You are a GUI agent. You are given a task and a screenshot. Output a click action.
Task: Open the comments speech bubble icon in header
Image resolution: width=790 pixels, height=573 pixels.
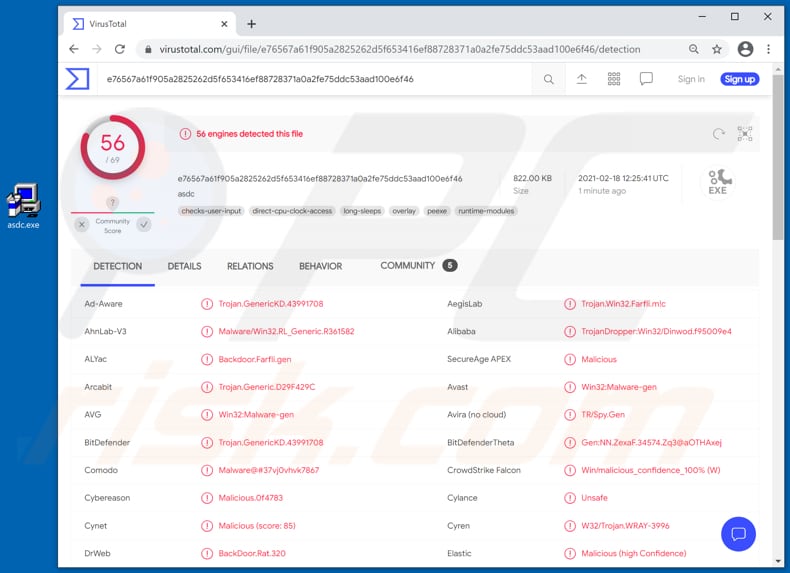point(646,79)
